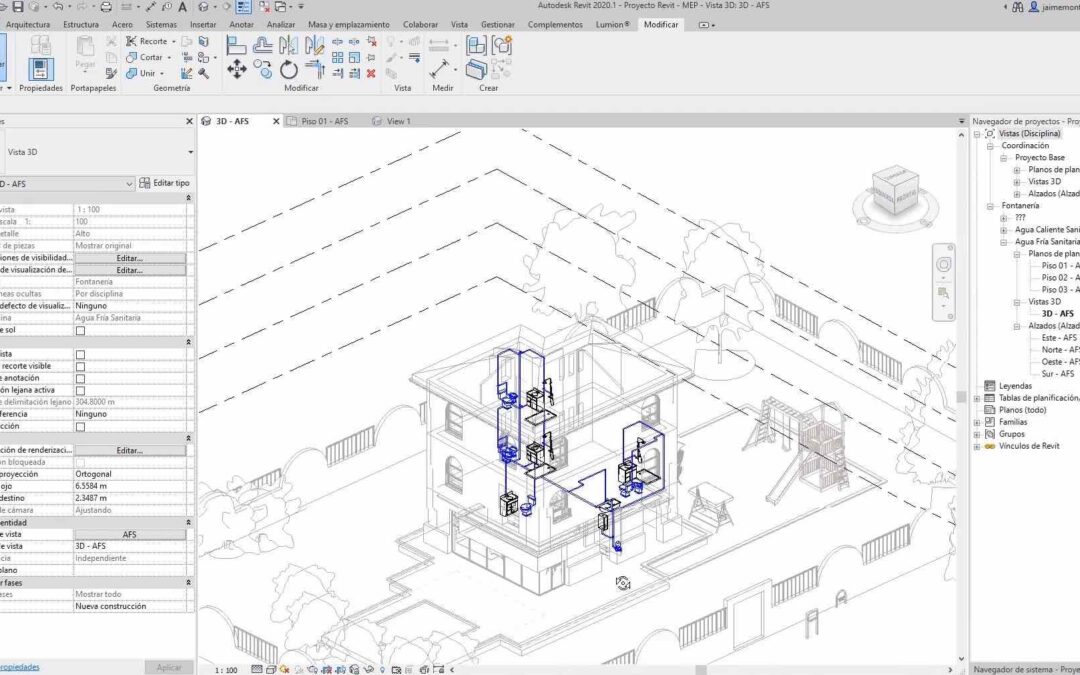Viewport: 1080px width, 675px height.
Task: Open the Arquitectura ribbon tab
Action: coord(28,24)
